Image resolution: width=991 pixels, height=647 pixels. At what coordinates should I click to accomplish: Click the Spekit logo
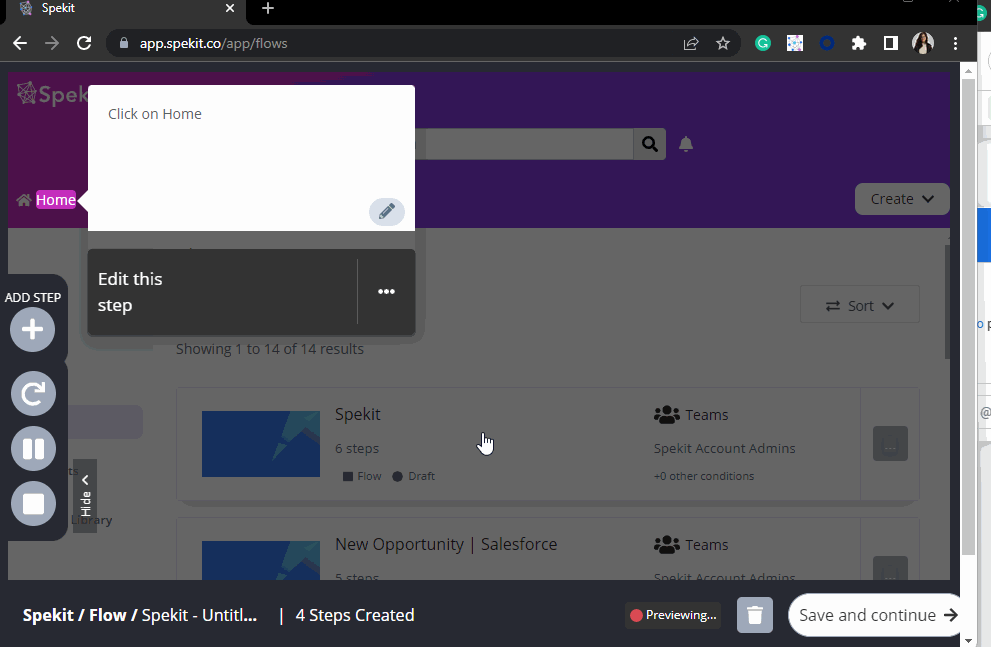click(52, 95)
